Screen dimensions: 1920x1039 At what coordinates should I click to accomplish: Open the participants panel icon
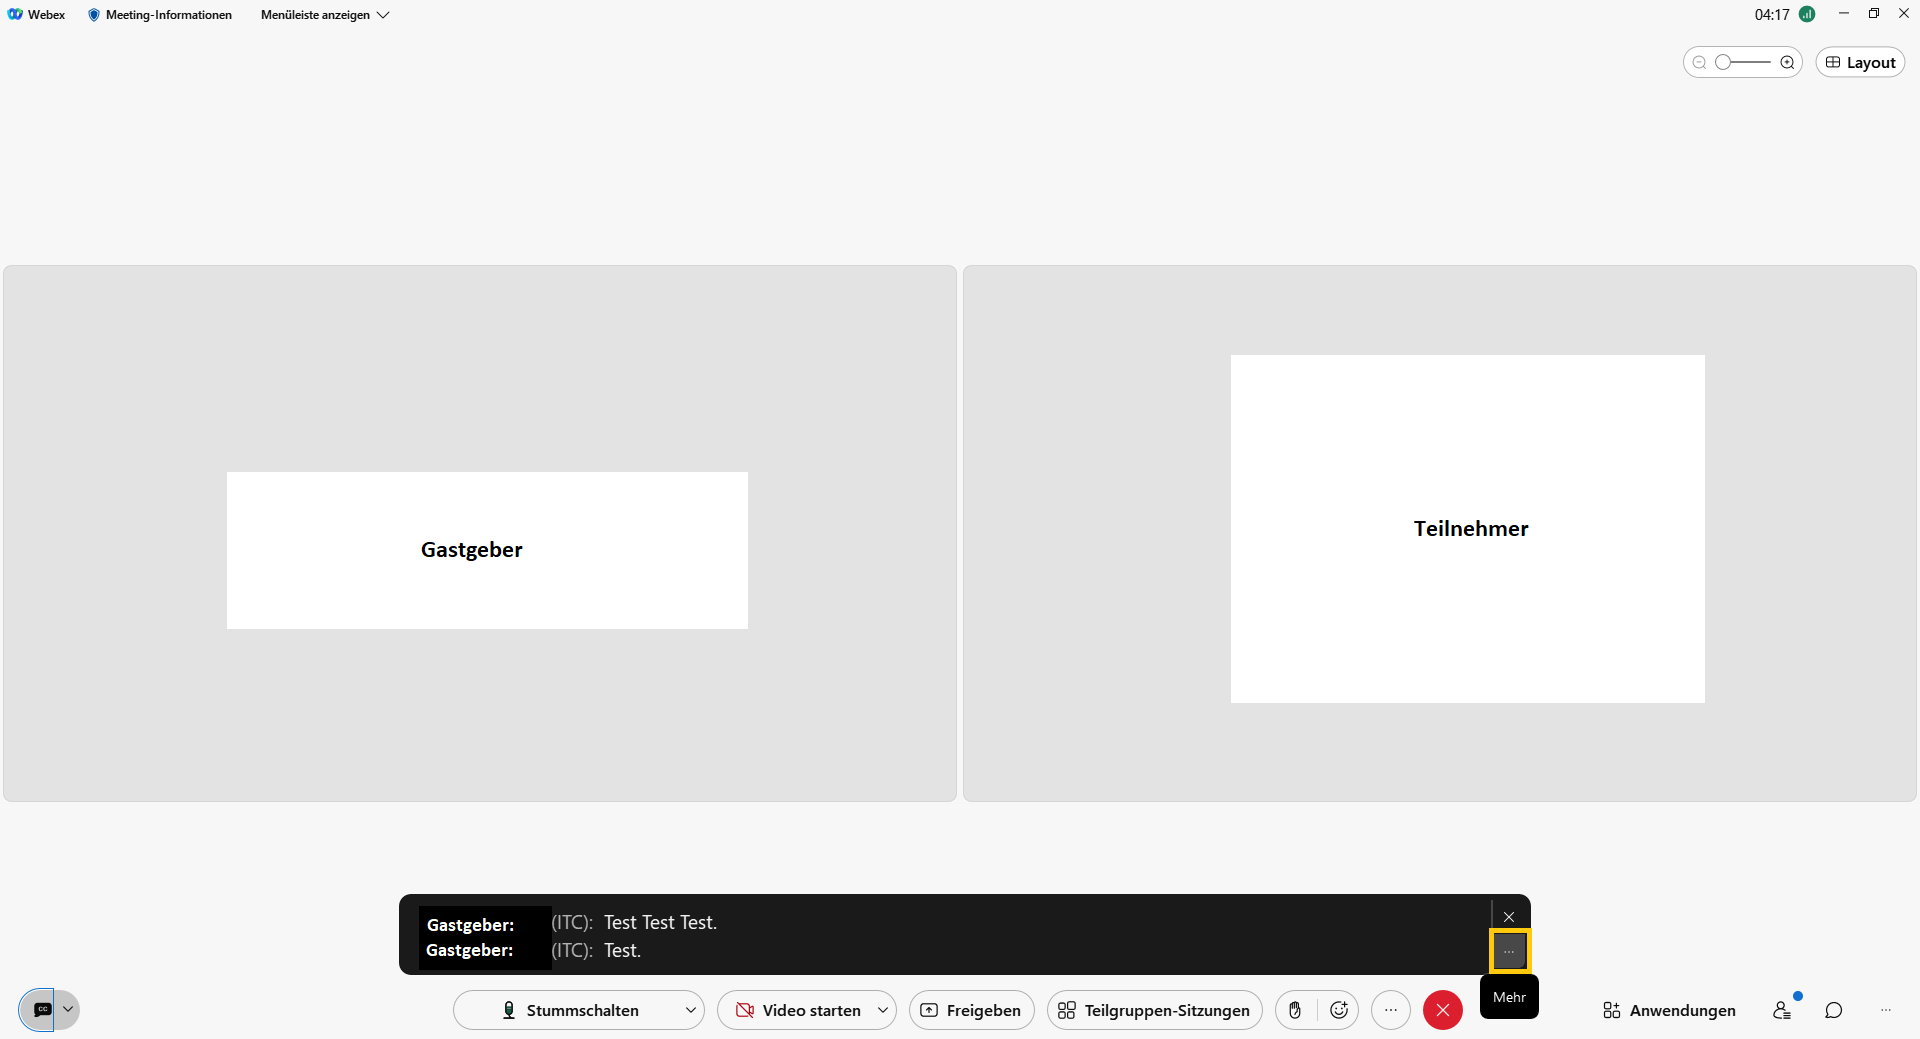pyautogui.click(x=1782, y=1010)
